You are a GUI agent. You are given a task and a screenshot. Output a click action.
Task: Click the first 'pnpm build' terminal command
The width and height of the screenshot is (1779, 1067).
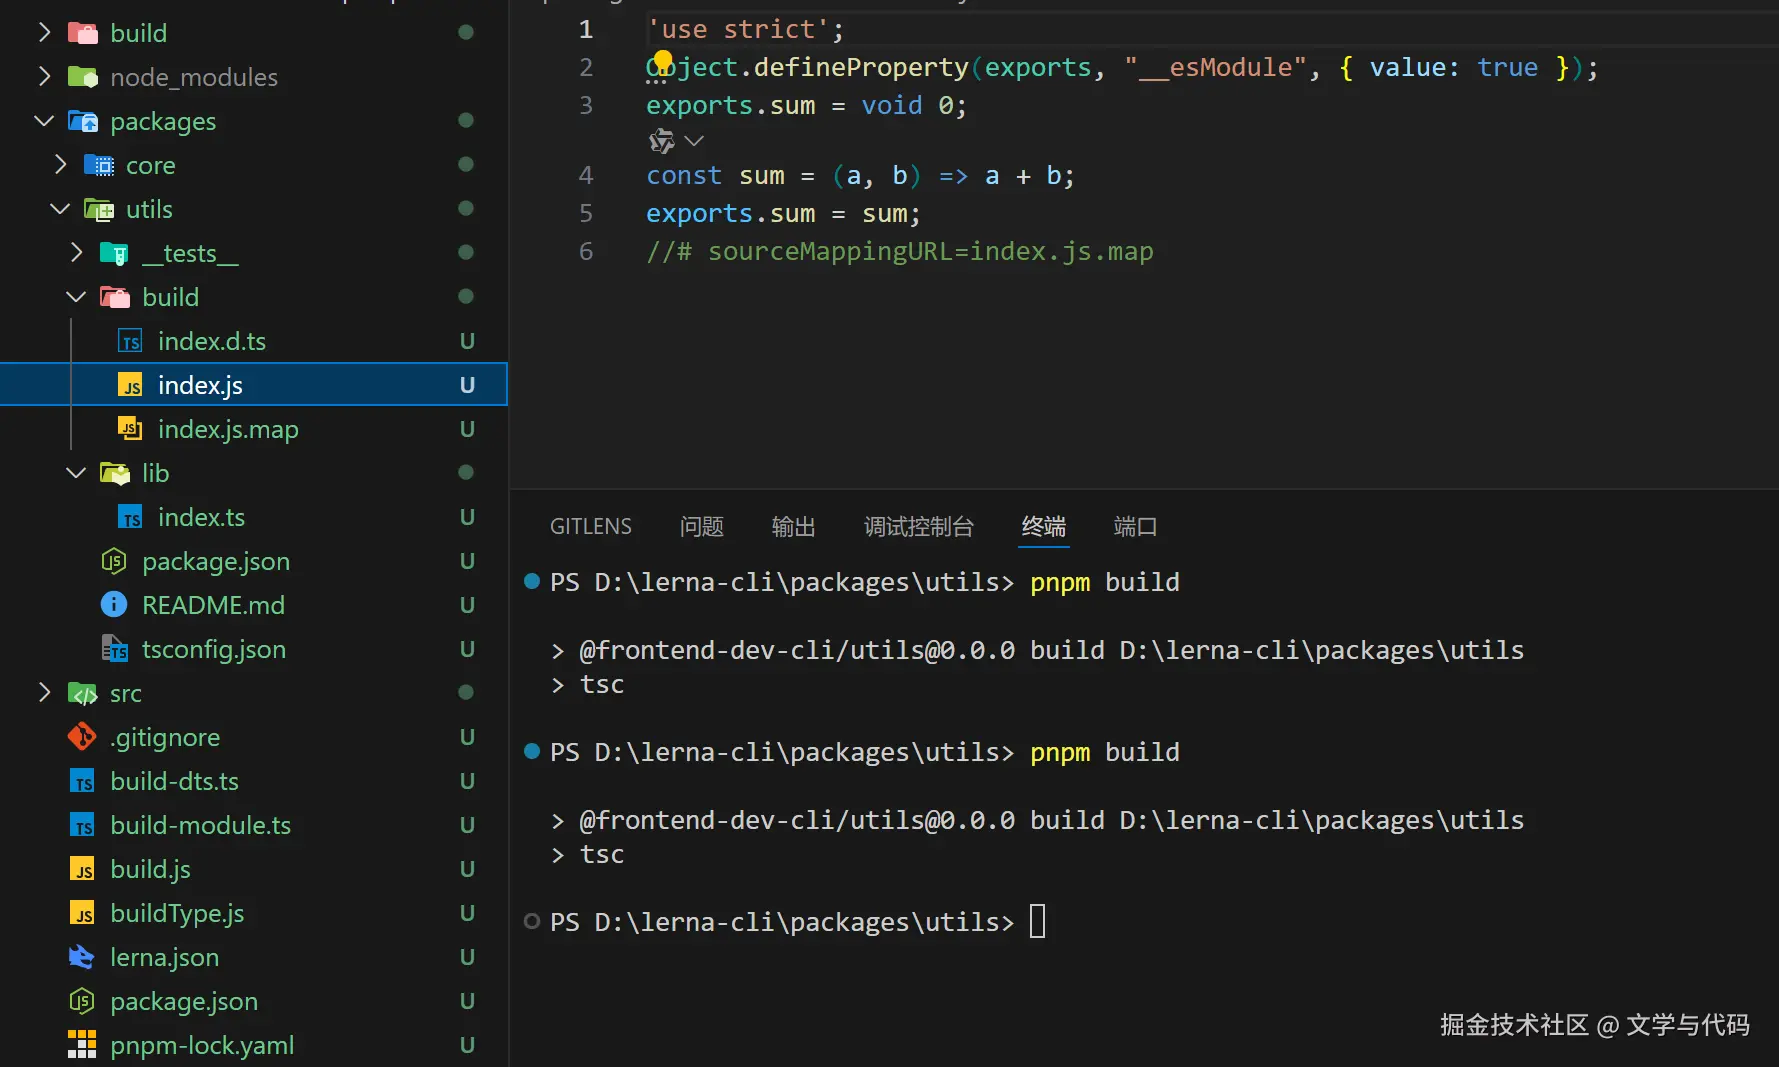click(1105, 582)
